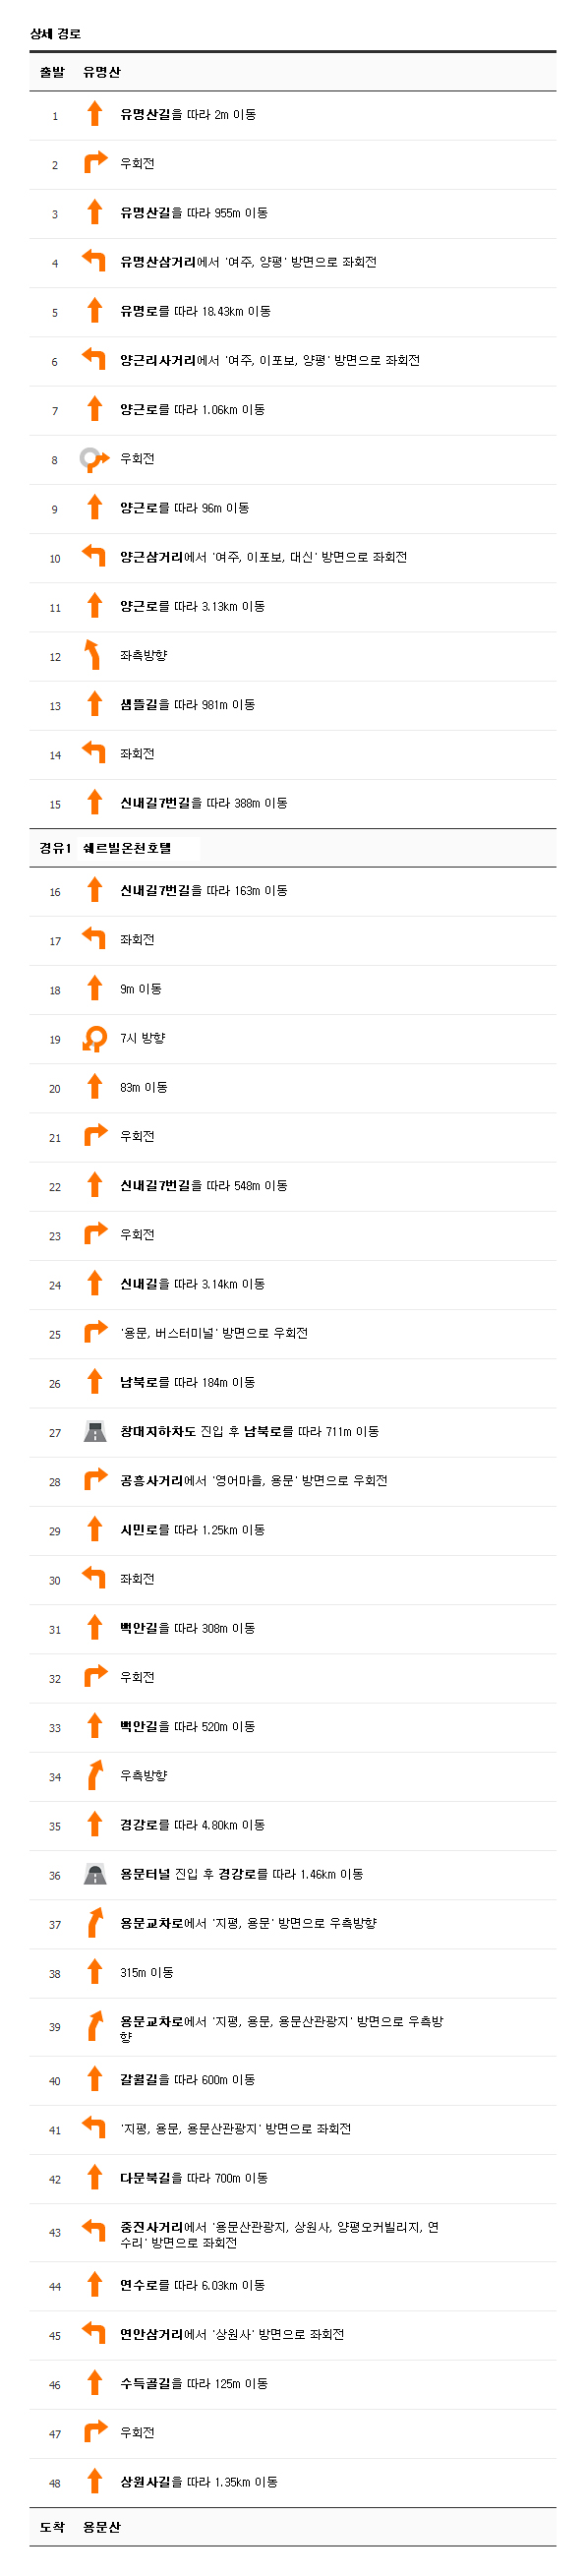Open step 48 상원사길을 따라 1.35km 이동

pyautogui.click(x=293, y=2483)
